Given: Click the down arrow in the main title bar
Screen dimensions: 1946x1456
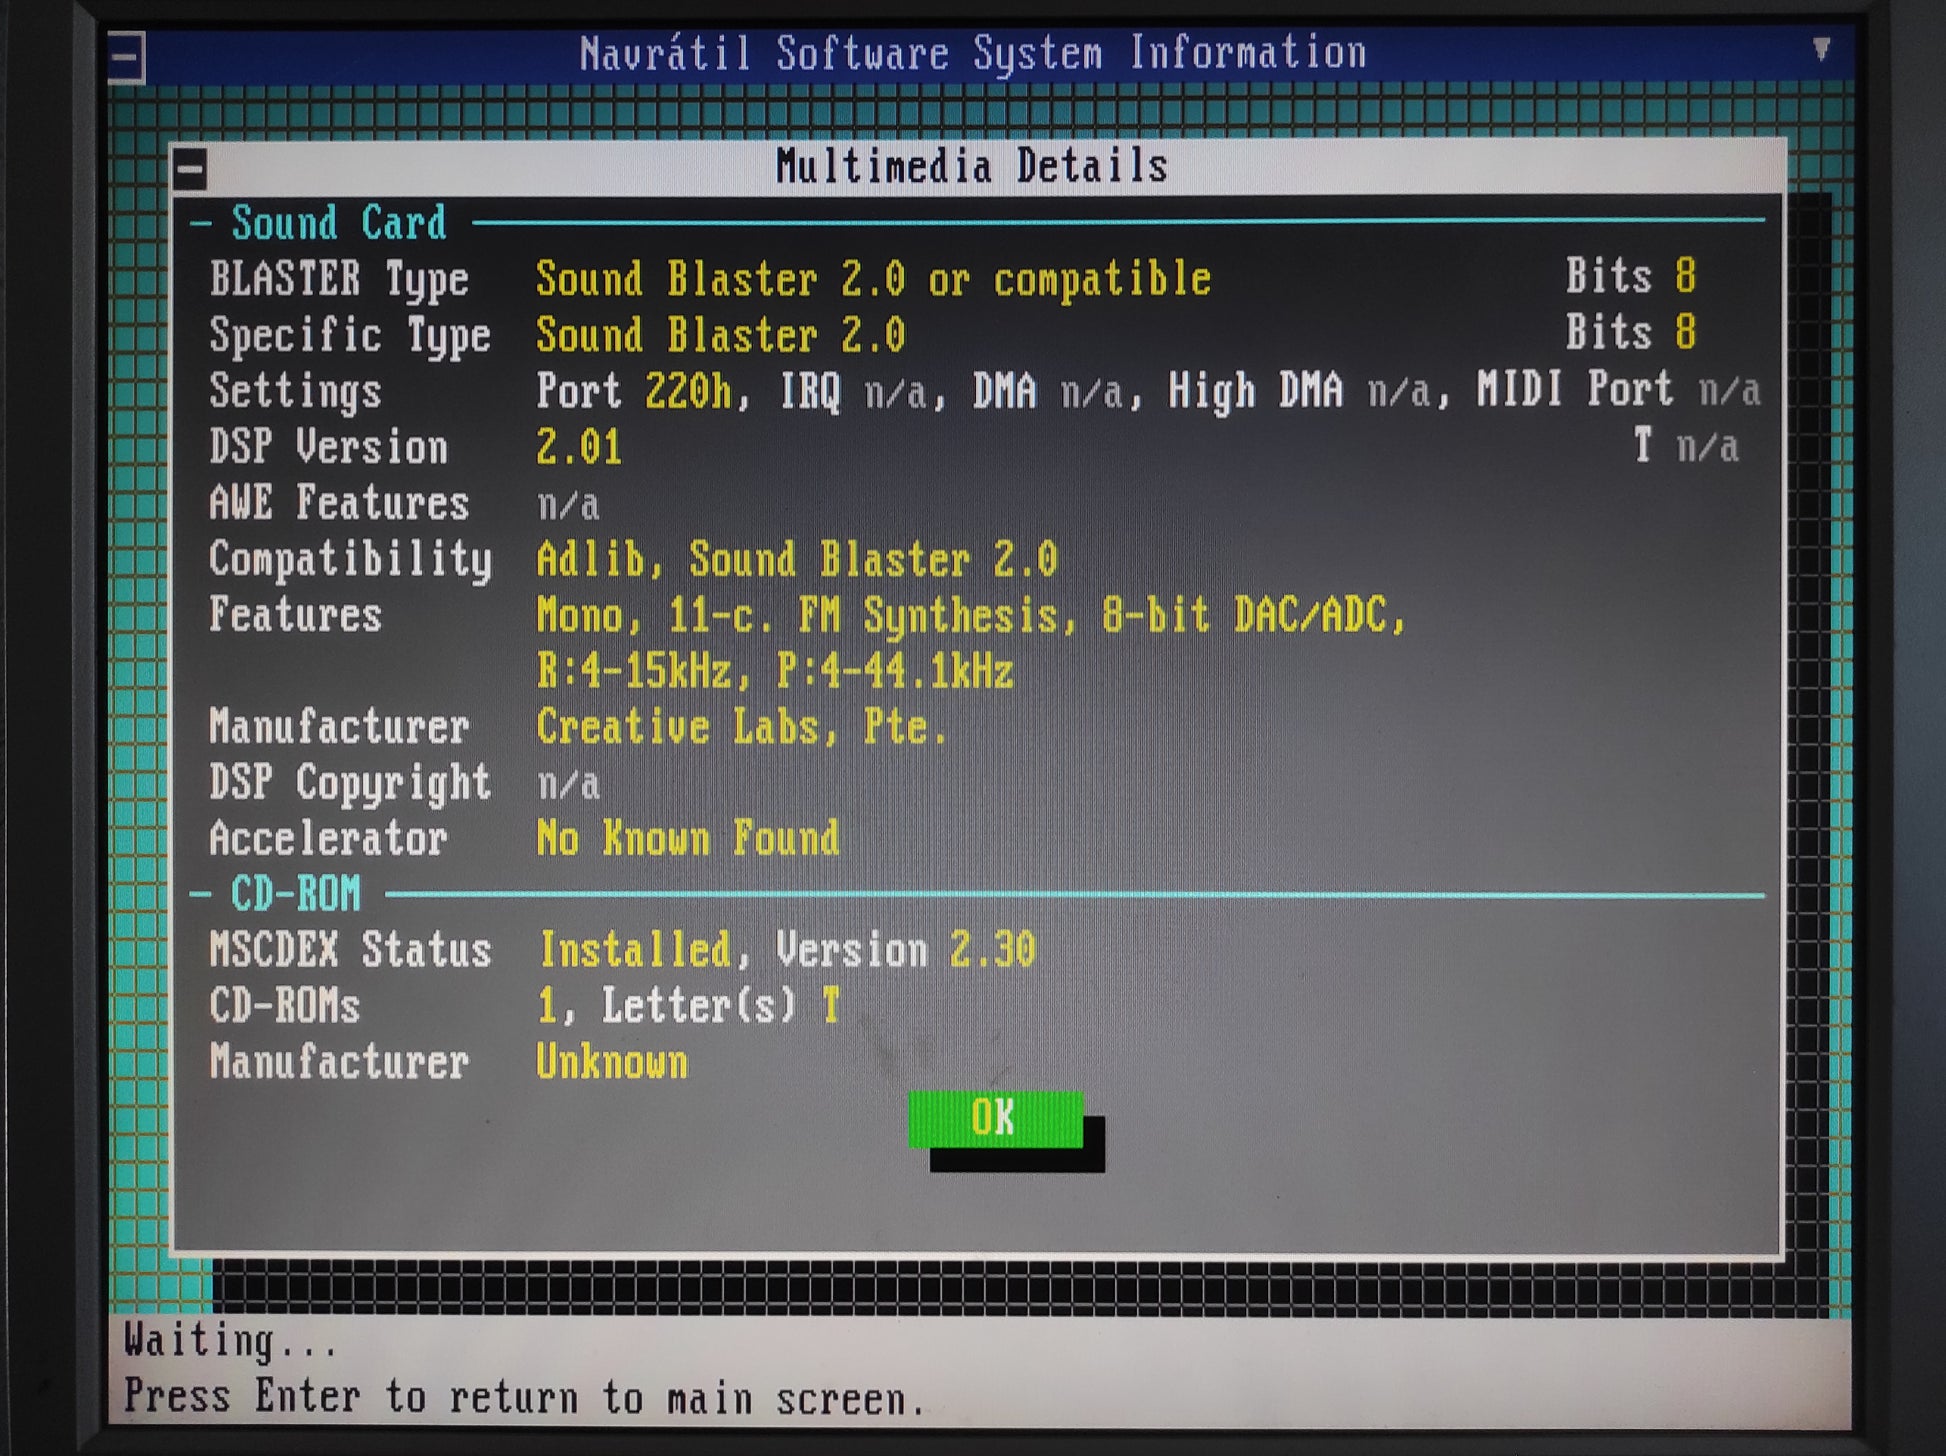Looking at the screenshot, I should [1822, 49].
